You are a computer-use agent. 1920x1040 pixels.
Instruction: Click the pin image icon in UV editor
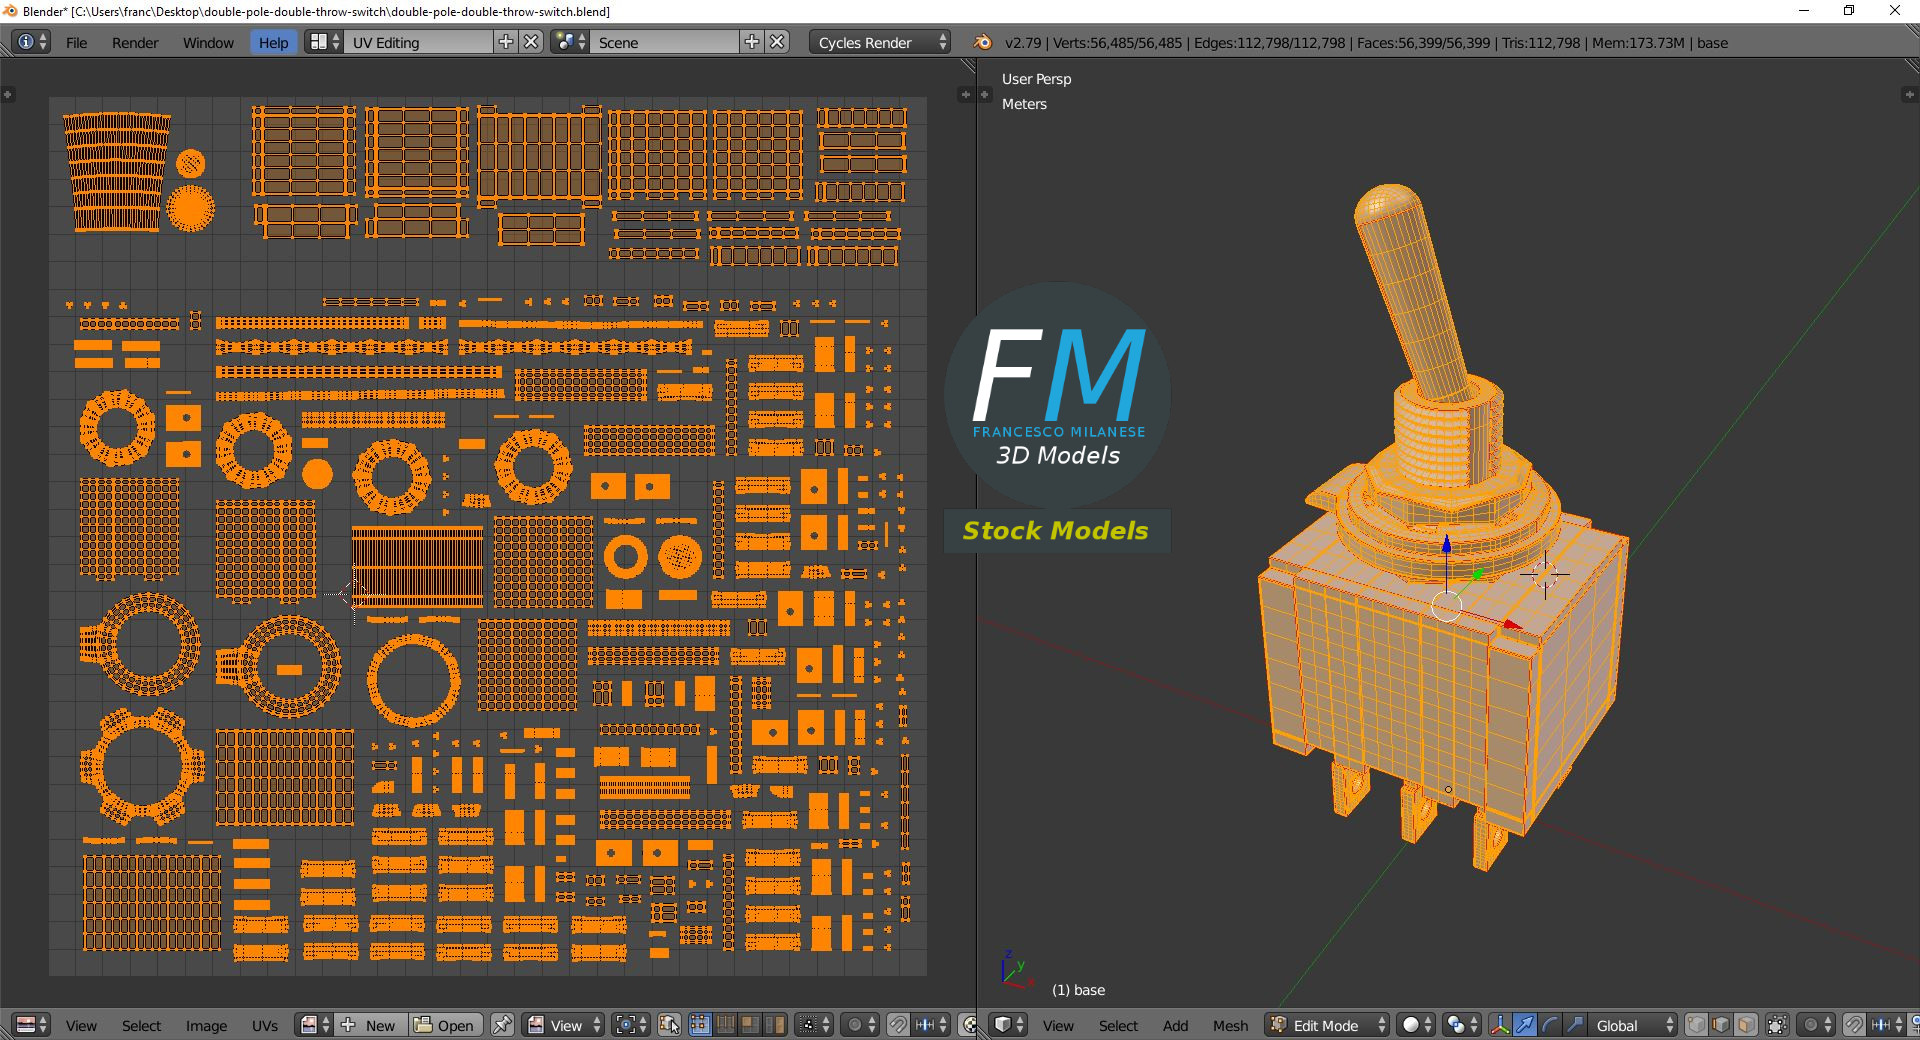502,1025
